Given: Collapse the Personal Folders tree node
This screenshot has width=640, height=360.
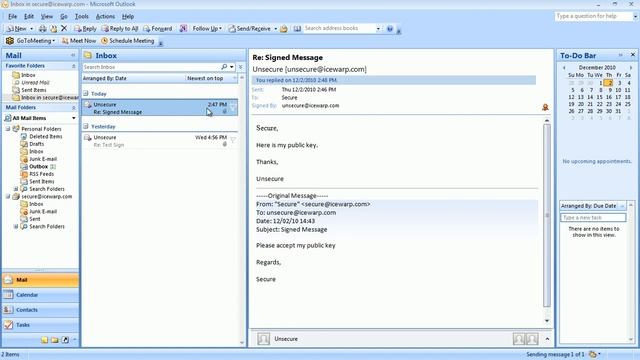Looking at the screenshot, I should (8, 129).
